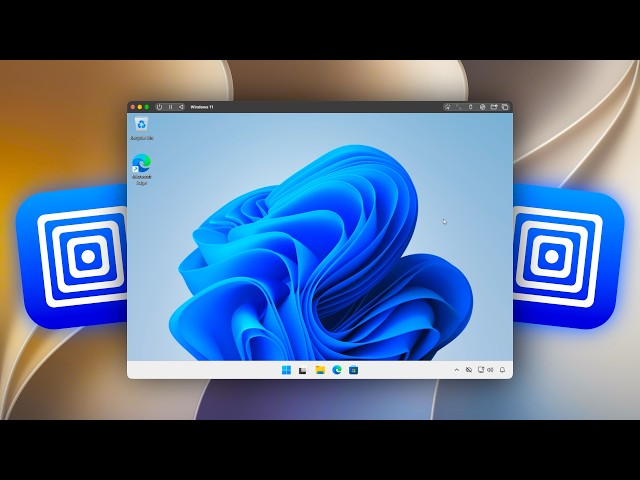Launch Microsoft Edge from the taskbar
Screen dimensions: 640x480
click(x=337, y=370)
